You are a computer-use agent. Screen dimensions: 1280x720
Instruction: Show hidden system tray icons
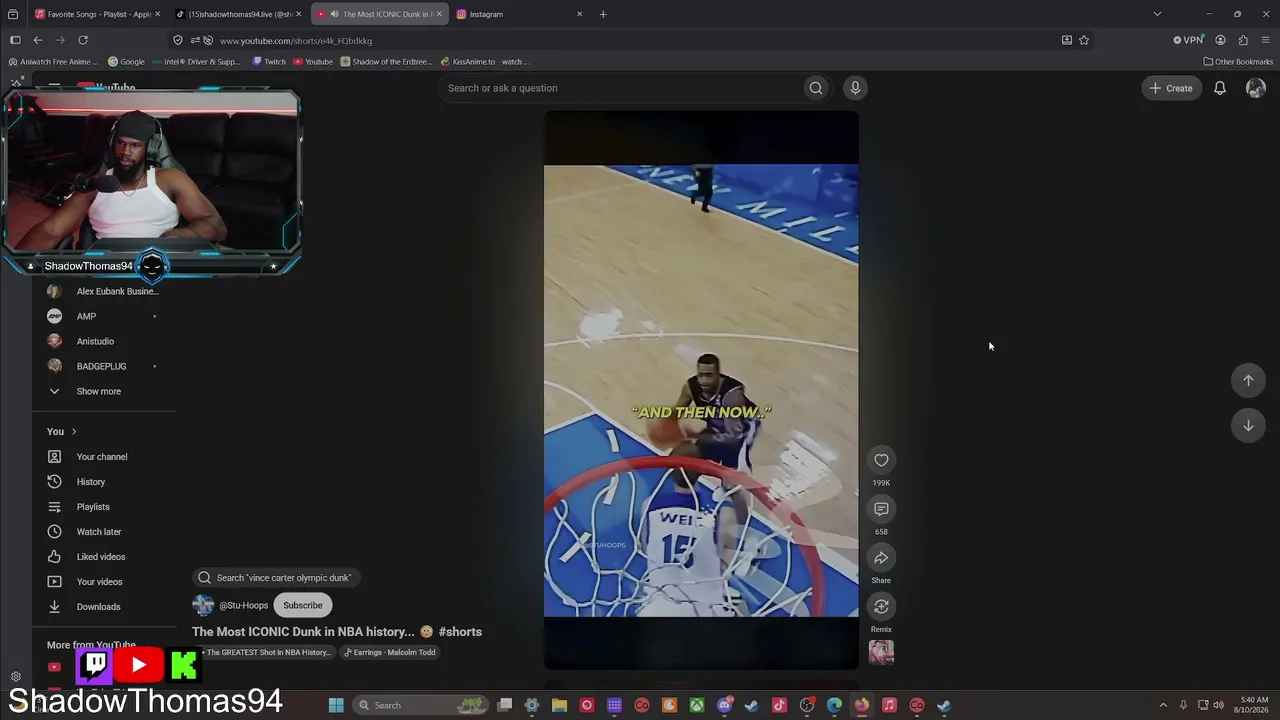pyautogui.click(x=1163, y=705)
